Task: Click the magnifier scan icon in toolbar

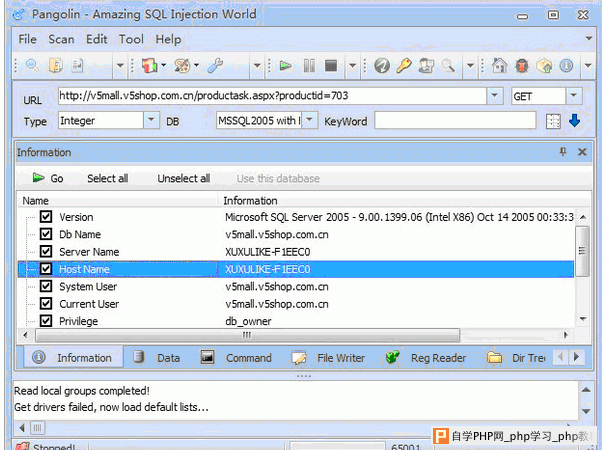Action: 32,66
